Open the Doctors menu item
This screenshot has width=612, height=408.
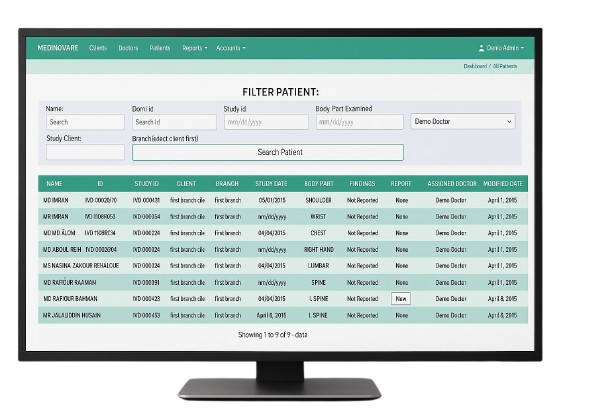[x=128, y=48]
